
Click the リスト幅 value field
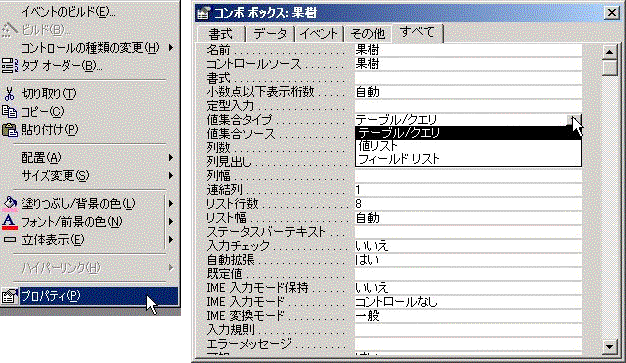(468, 218)
